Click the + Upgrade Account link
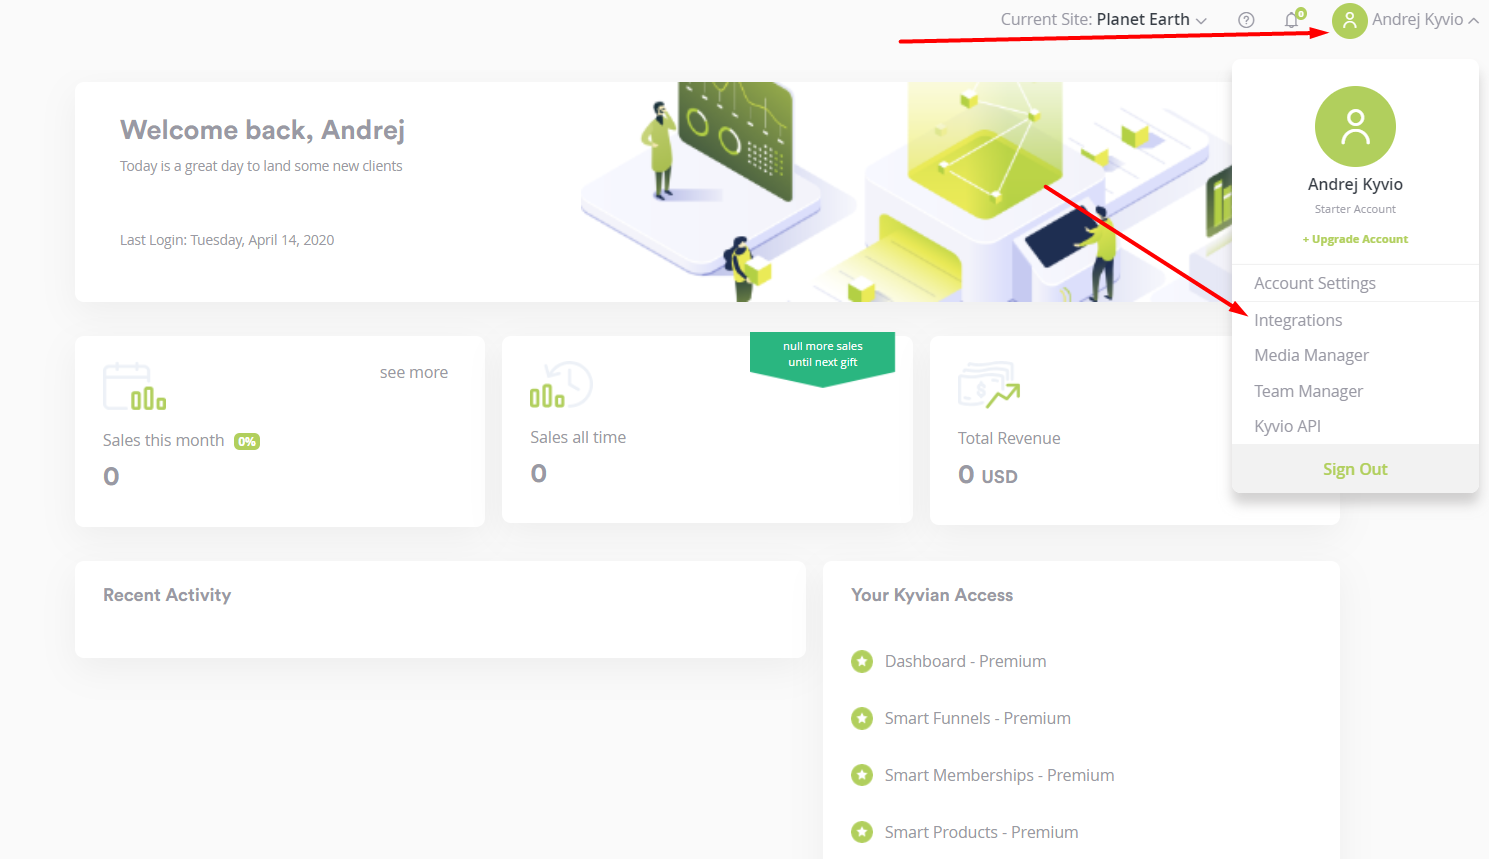Viewport: 1489px width, 859px height. click(1355, 239)
